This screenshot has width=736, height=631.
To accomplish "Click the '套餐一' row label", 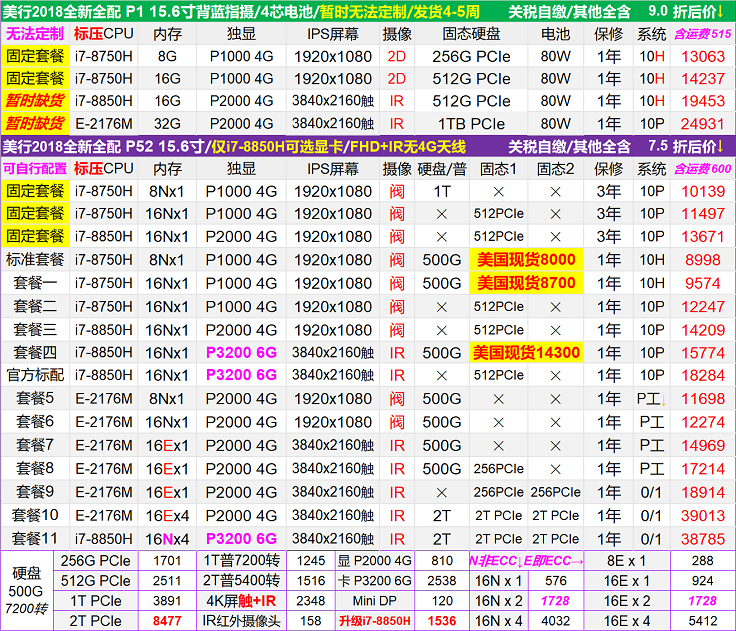I will point(35,283).
